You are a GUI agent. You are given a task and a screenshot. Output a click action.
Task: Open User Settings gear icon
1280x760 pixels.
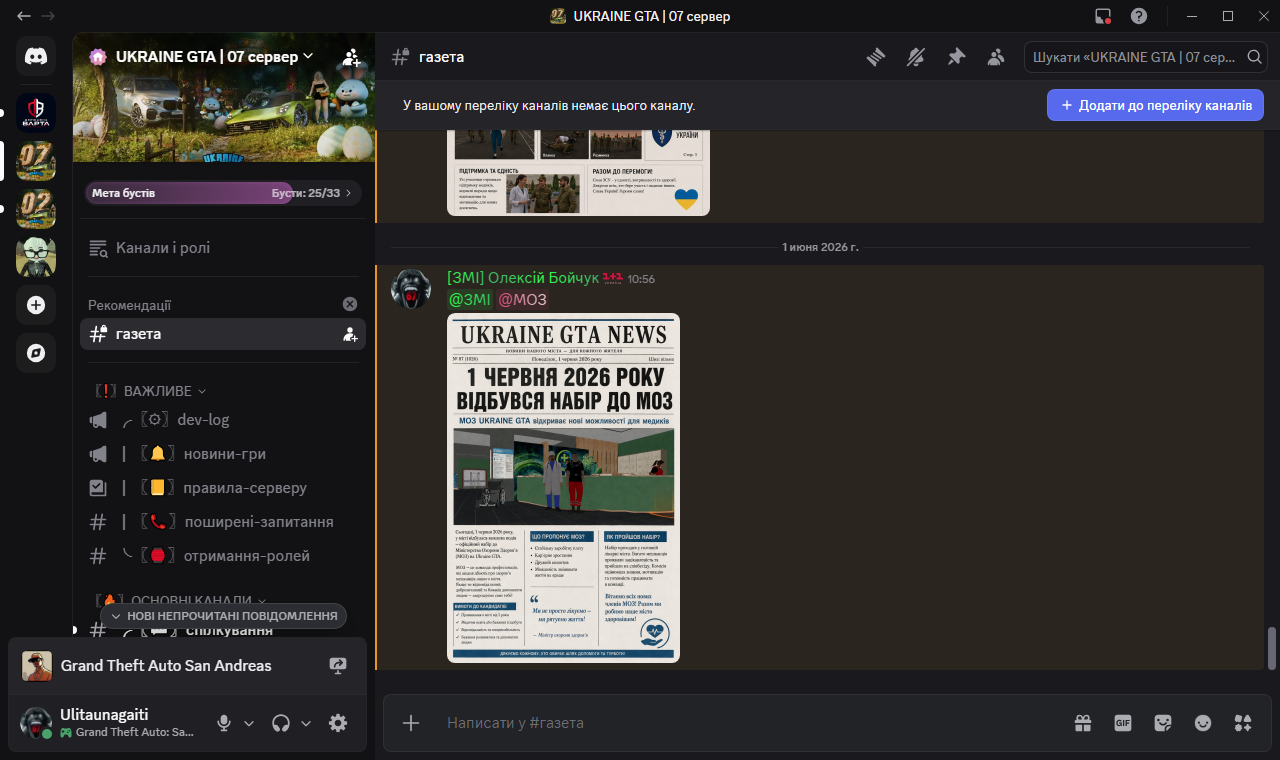338,723
